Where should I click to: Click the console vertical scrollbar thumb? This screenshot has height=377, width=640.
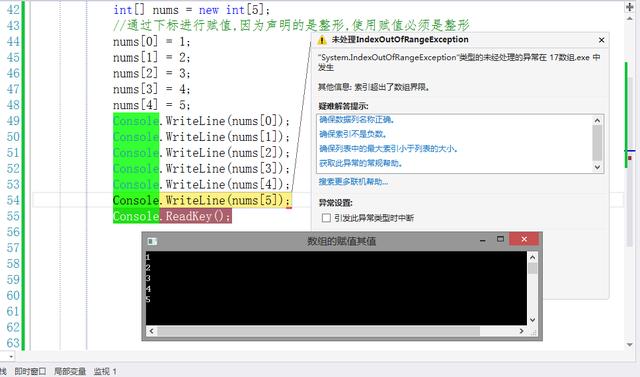click(x=532, y=268)
